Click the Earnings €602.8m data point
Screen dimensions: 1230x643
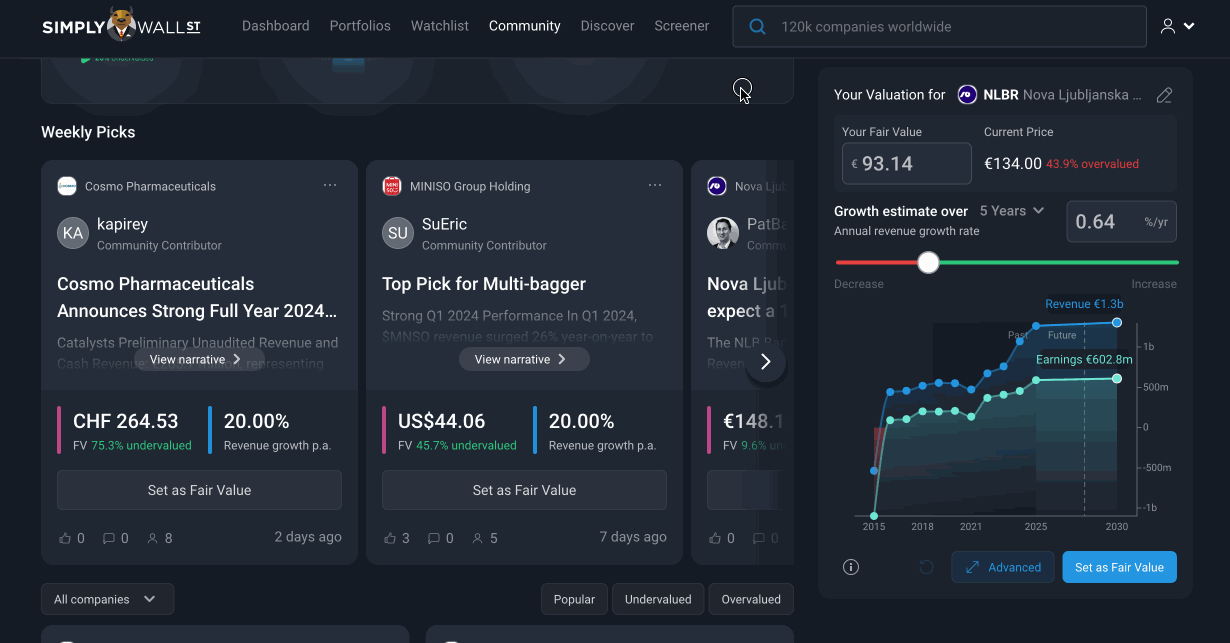pyautogui.click(x=1117, y=378)
